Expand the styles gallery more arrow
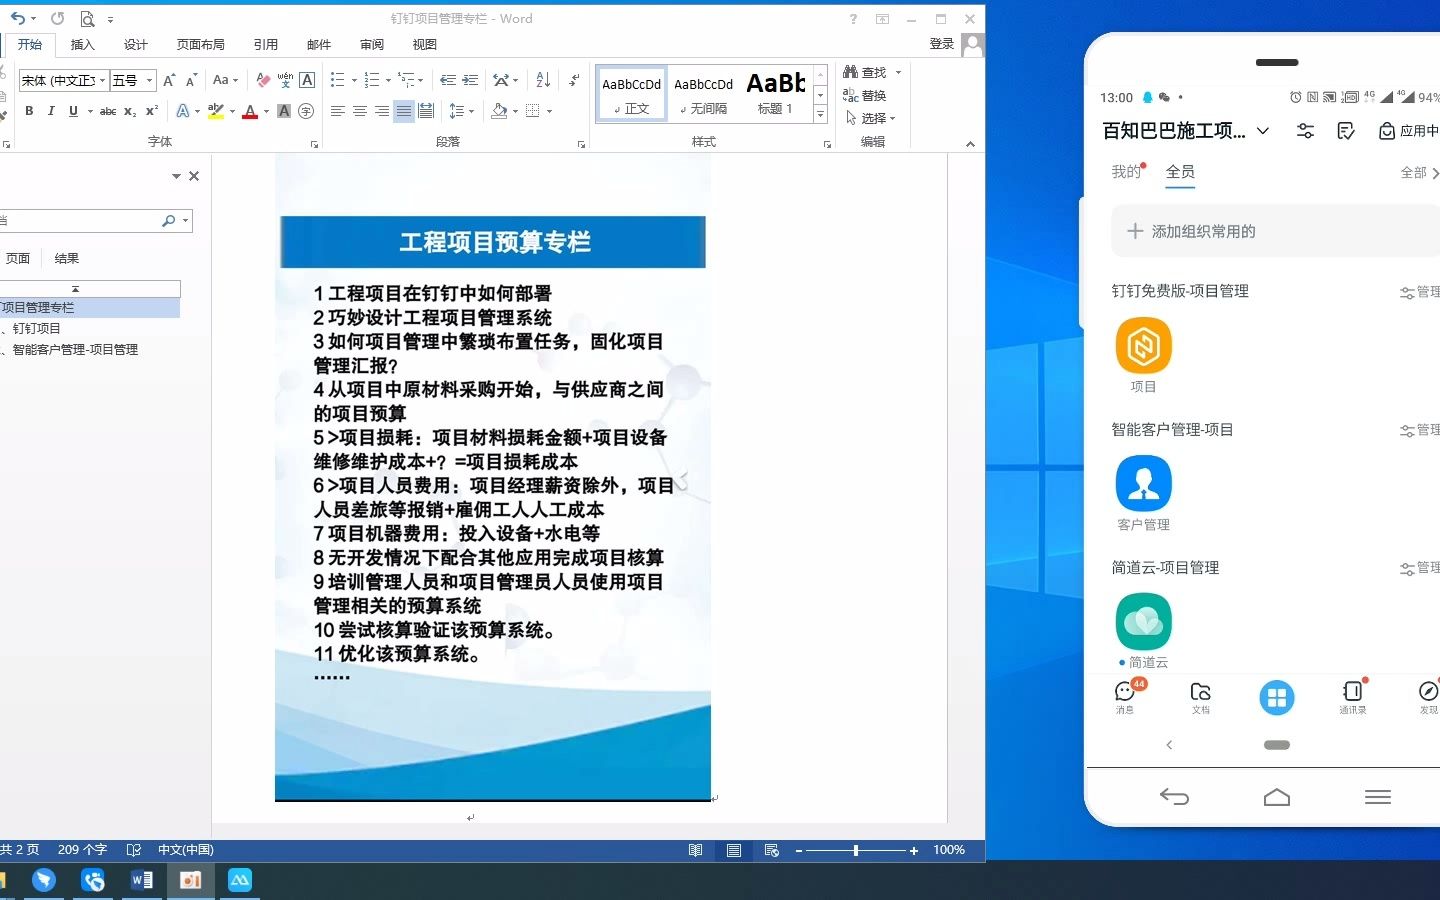Viewport: 1440px width, 900px height. click(821, 115)
